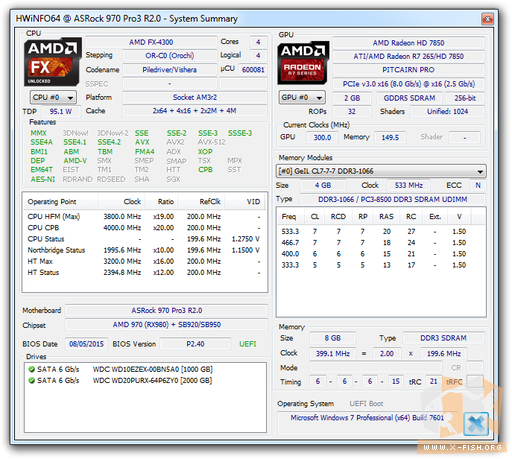
Task: Select the HT Status row
Action: coord(144,273)
